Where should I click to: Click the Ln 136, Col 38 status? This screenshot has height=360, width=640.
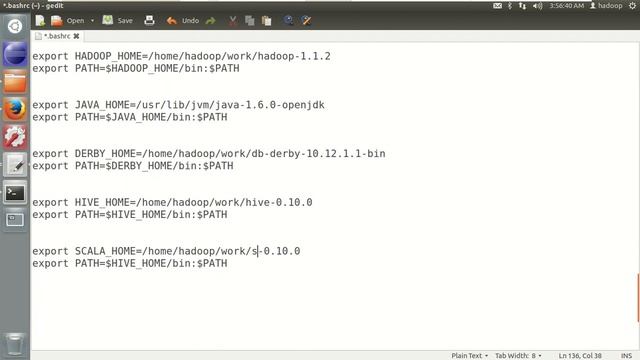pos(580,356)
